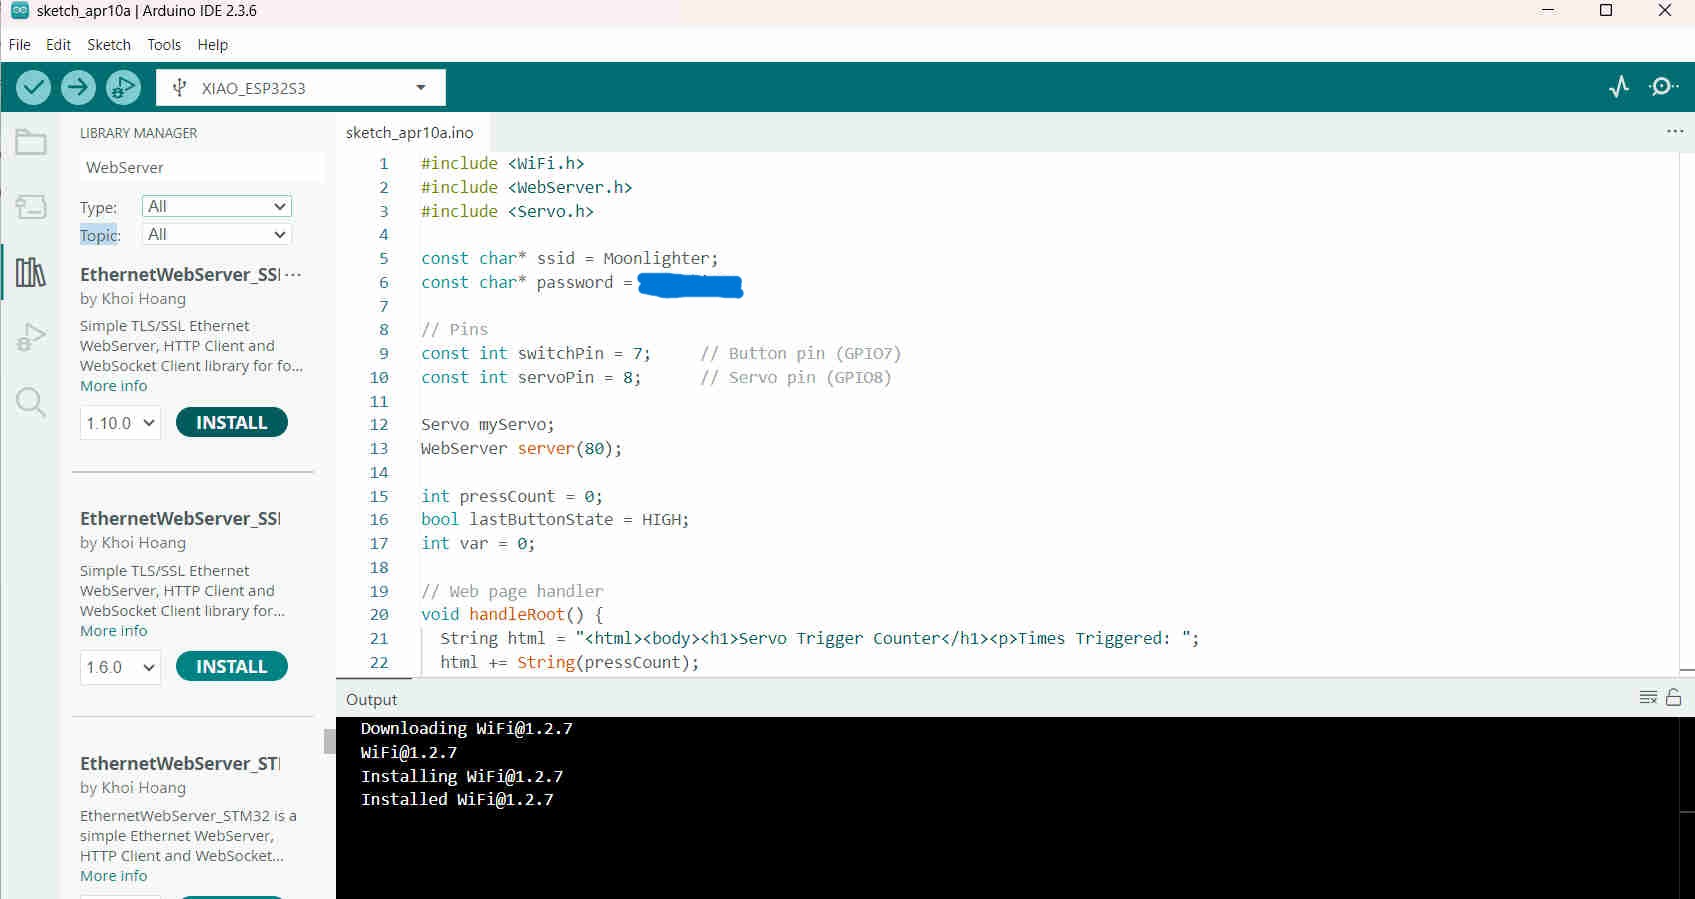Screen dimensions: 1695x899
Task: Click the editor tab more-options ellipsis
Action: (x=1675, y=132)
